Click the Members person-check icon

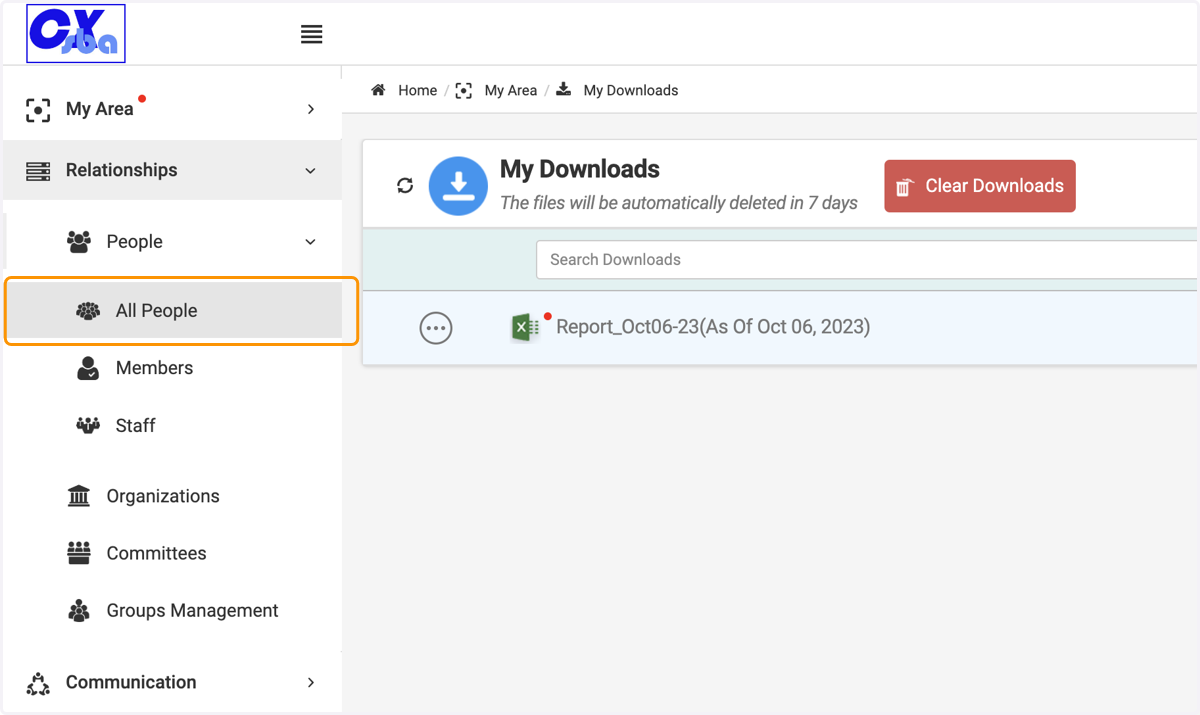click(x=88, y=368)
